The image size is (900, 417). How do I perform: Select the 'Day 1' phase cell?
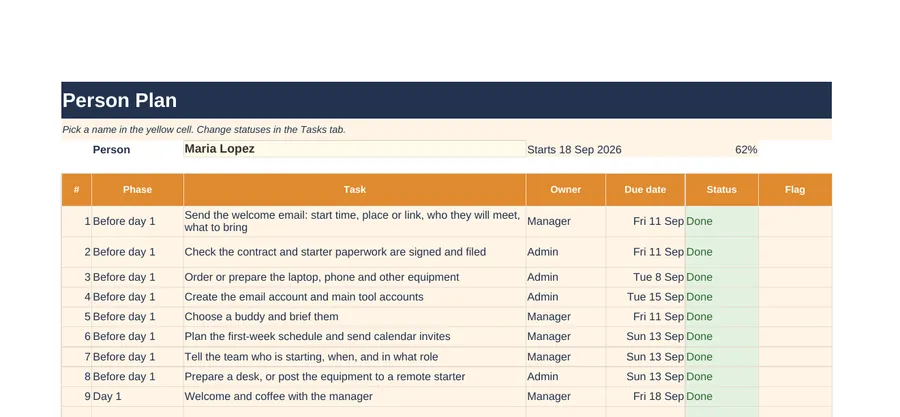click(137, 396)
